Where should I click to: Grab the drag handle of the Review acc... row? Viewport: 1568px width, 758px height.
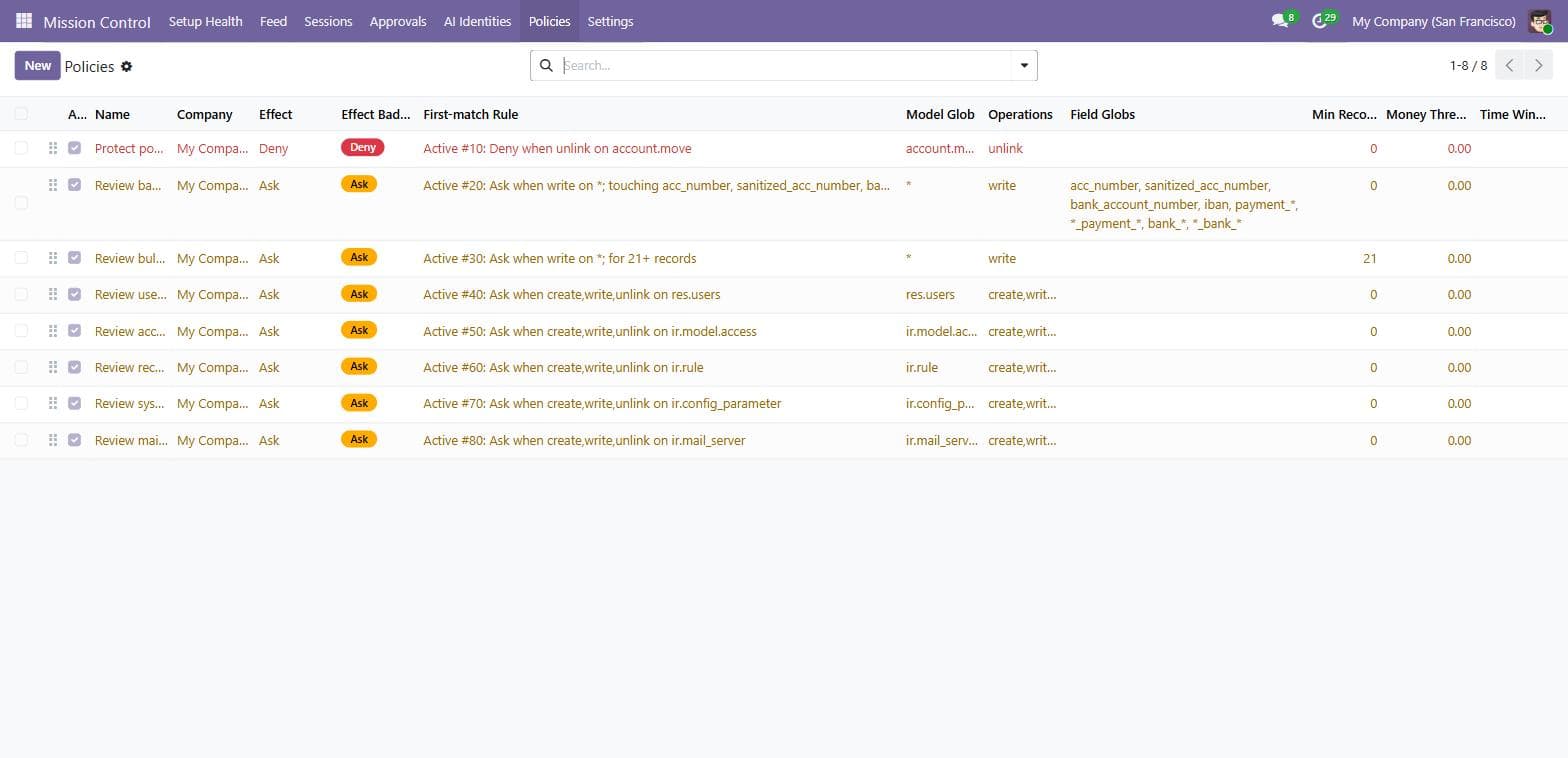53,331
